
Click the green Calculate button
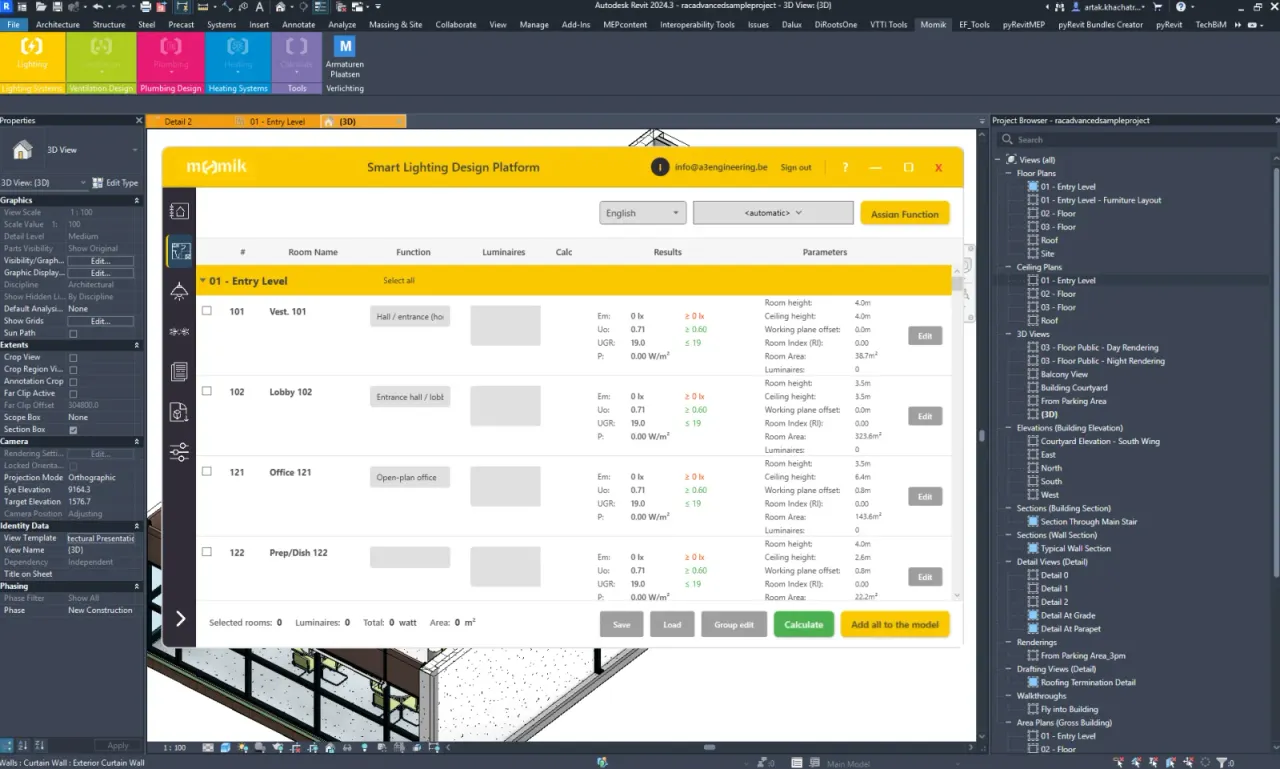coord(803,624)
